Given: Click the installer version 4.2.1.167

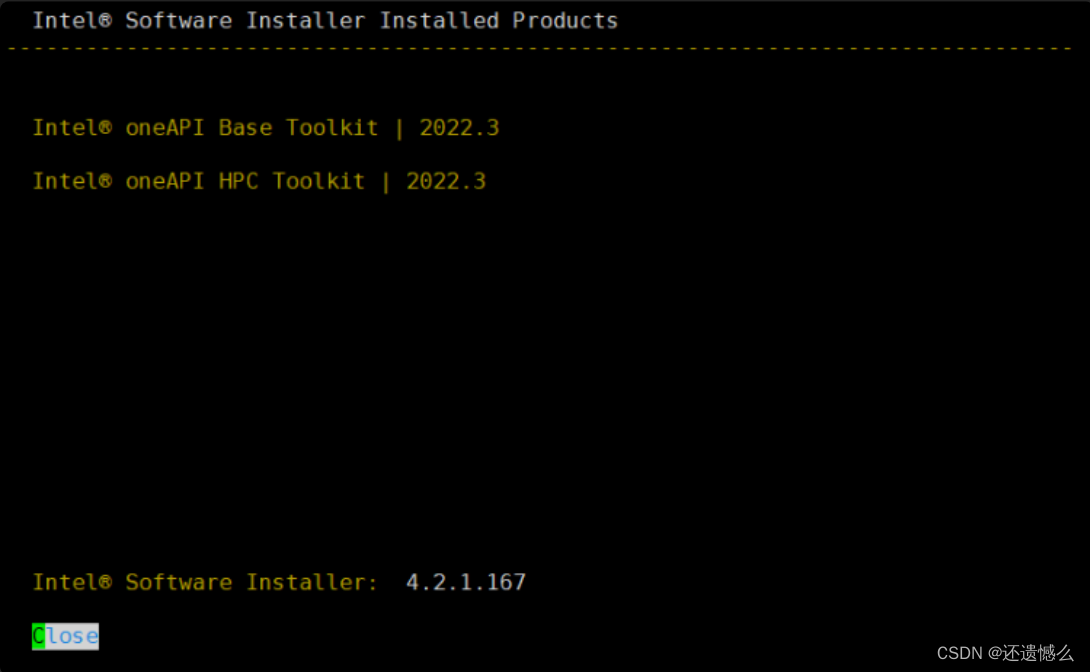Looking at the screenshot, I should click(x=466, y=582).
